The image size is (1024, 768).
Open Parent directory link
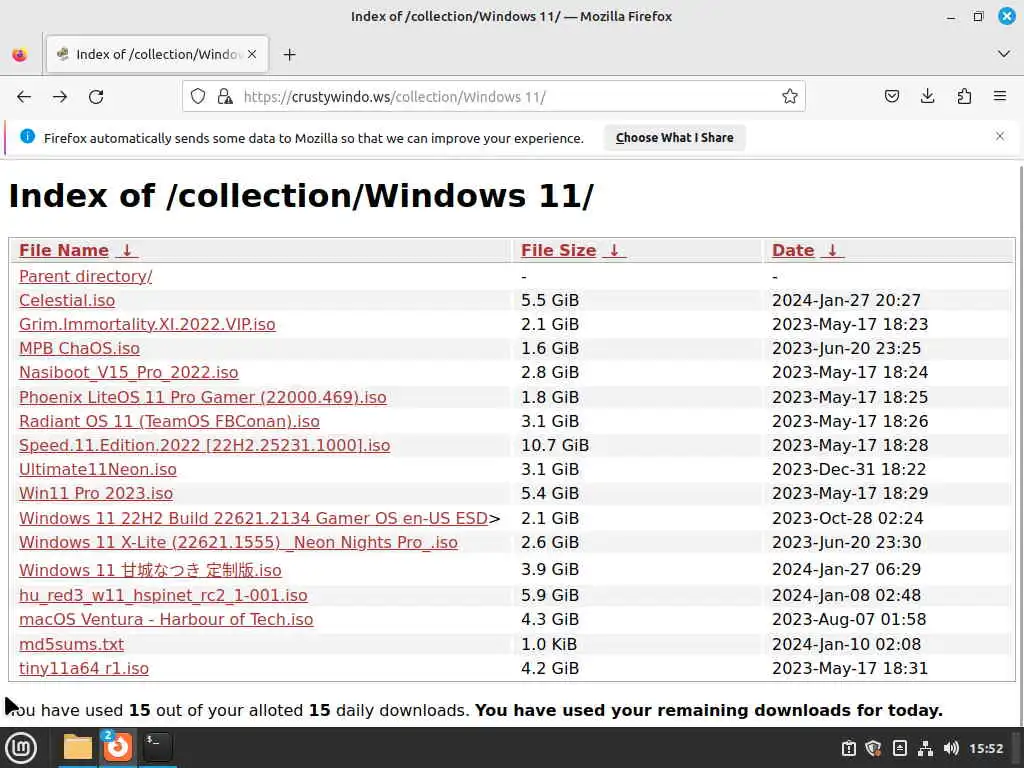[86, 276]
